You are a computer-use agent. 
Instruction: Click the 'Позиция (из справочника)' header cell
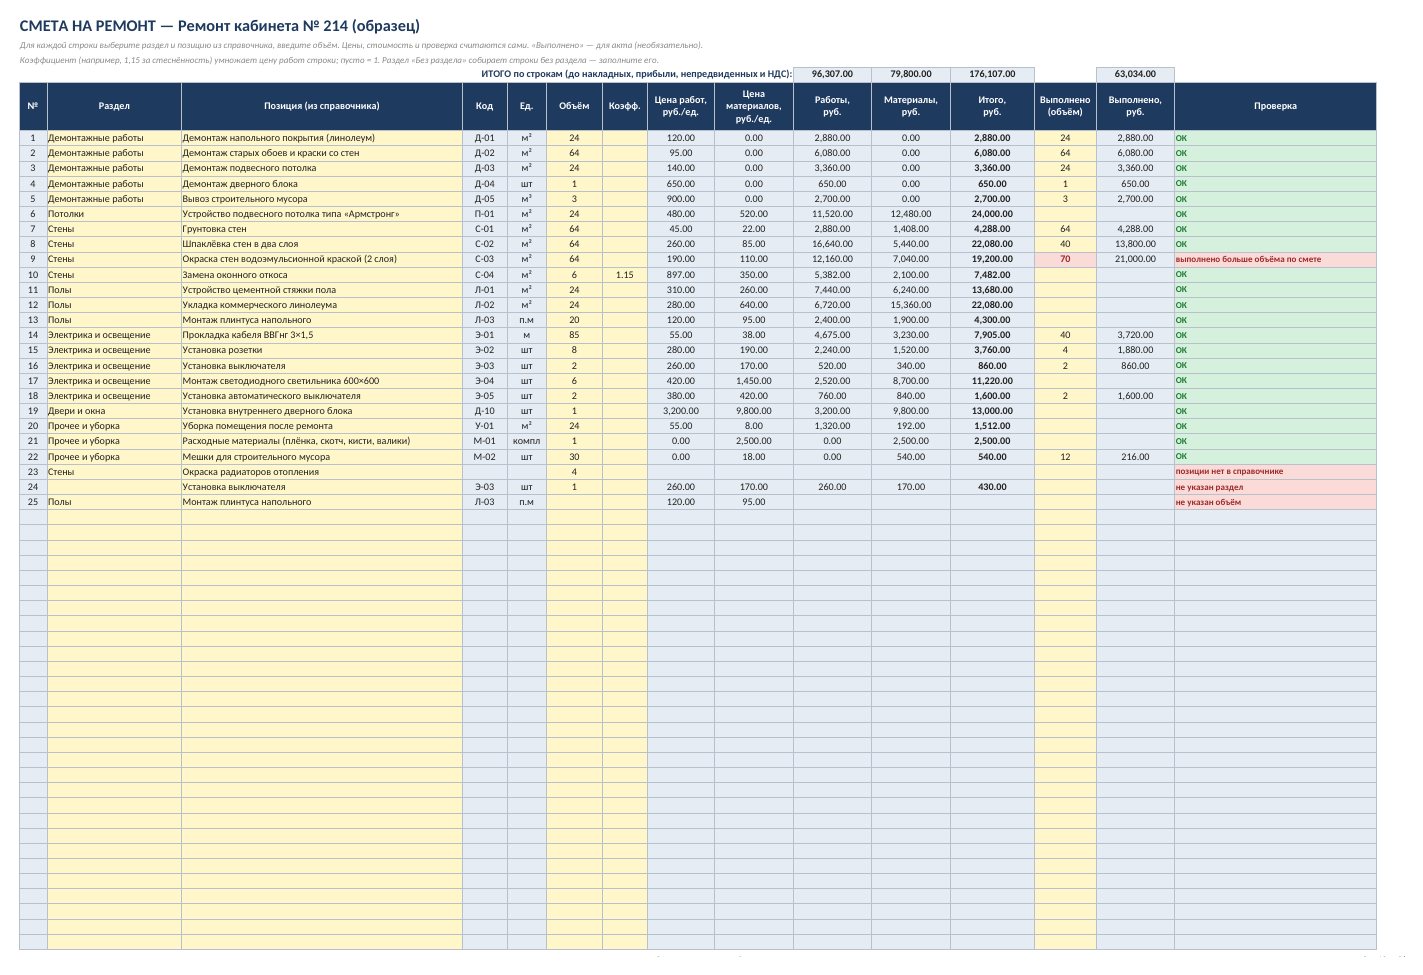321,106
